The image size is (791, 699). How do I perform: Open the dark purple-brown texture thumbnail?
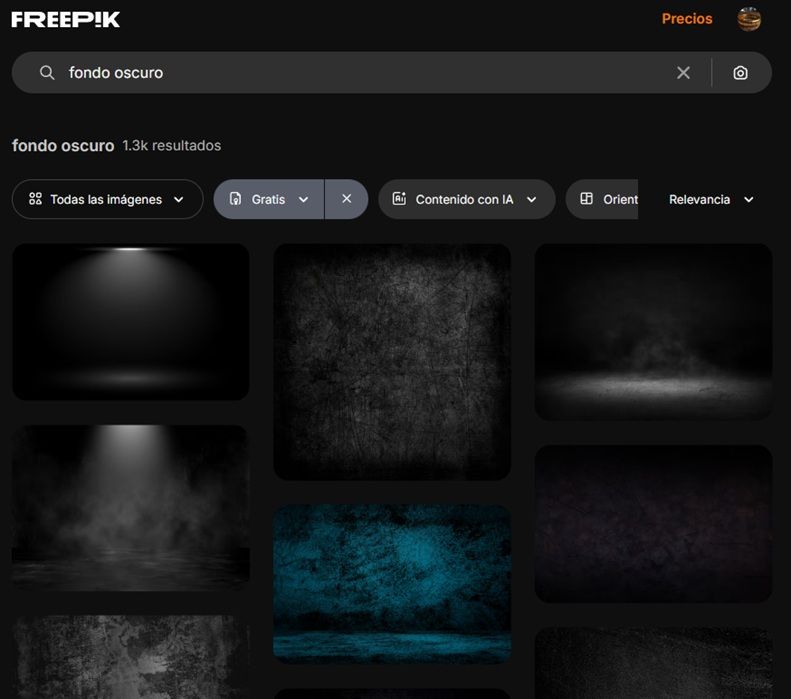click(x=653, y=523)
